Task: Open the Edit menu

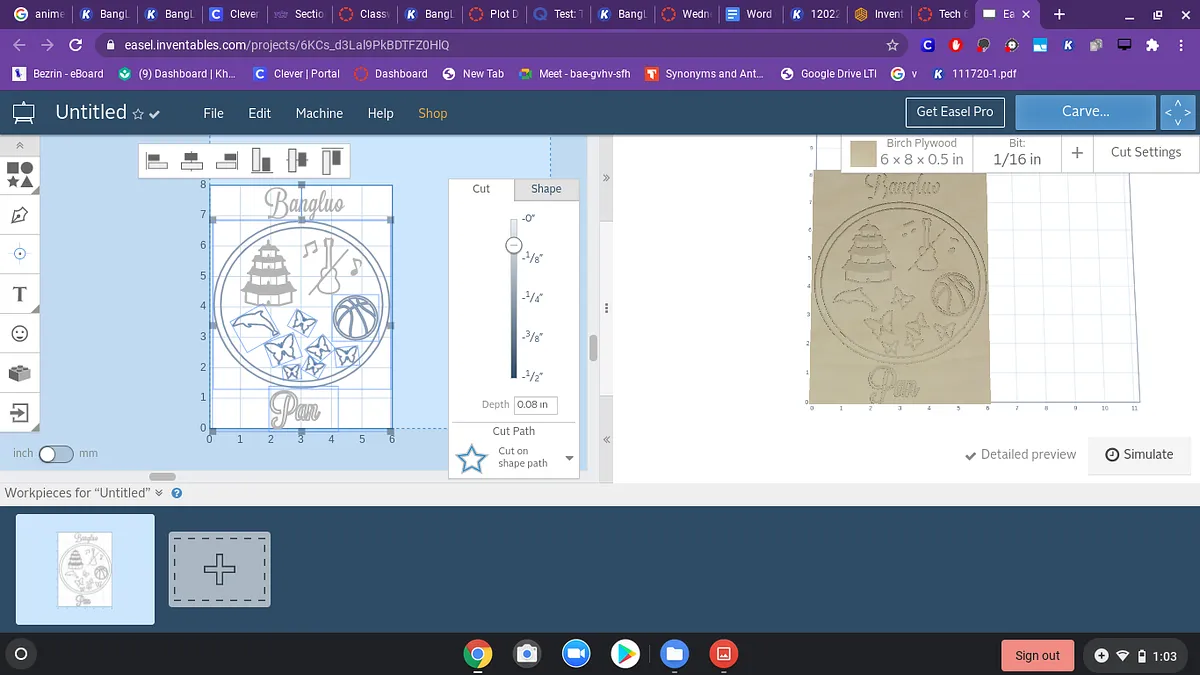Action: click(260, 113)
